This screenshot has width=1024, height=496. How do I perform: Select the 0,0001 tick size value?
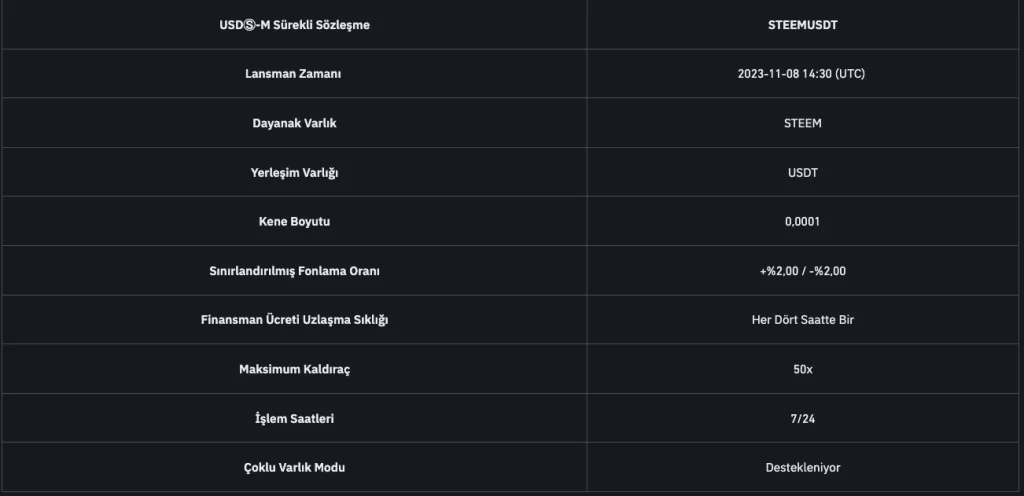(x=802, y=221)
